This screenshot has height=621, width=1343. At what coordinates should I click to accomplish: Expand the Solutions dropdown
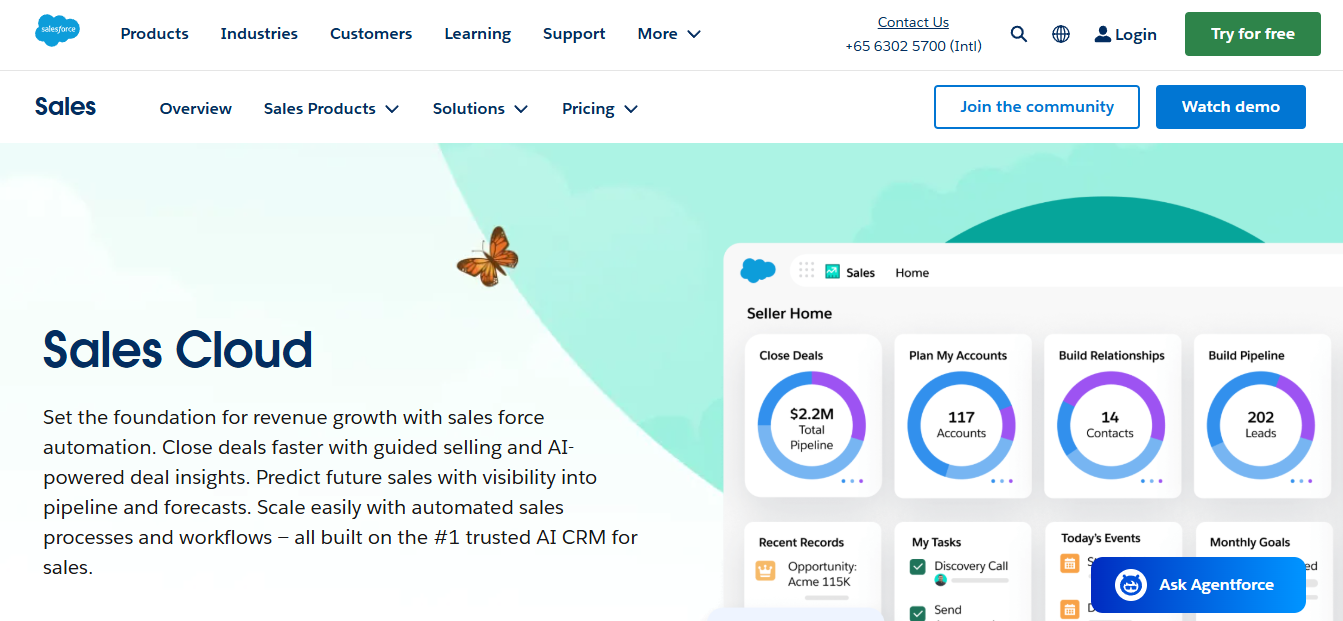click(480, 108)
